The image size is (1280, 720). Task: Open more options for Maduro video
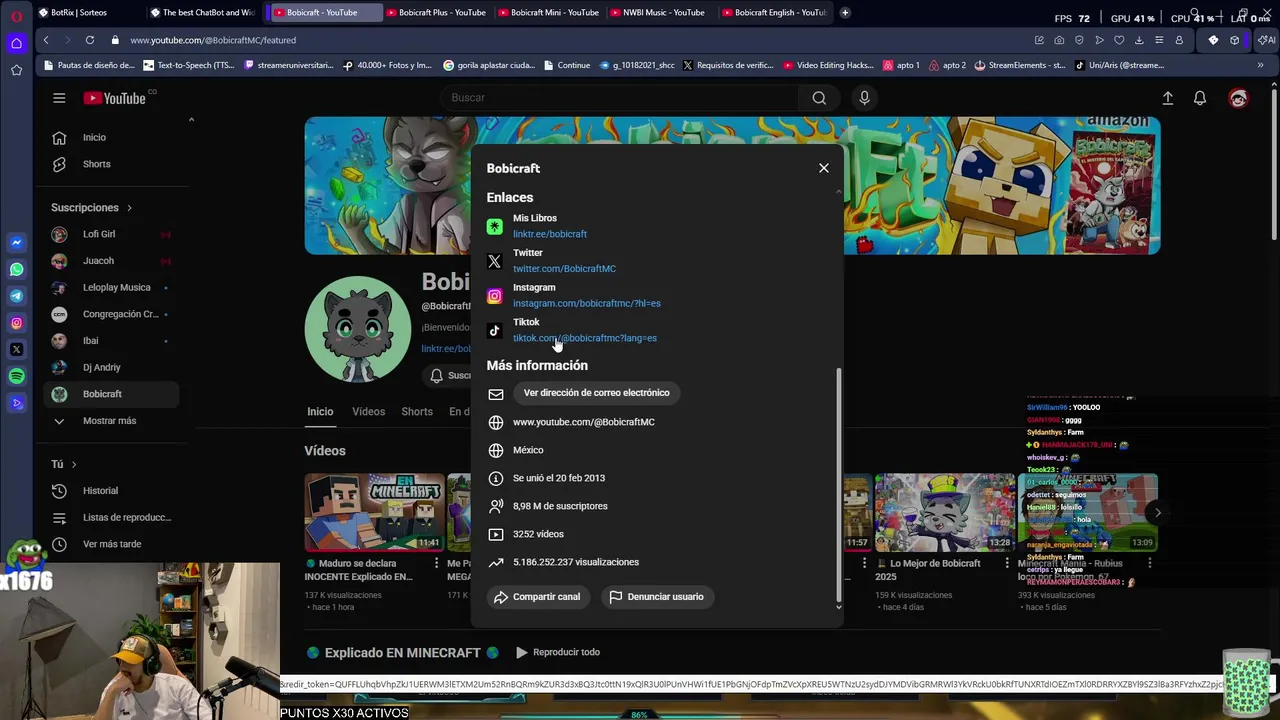(436, 564)
